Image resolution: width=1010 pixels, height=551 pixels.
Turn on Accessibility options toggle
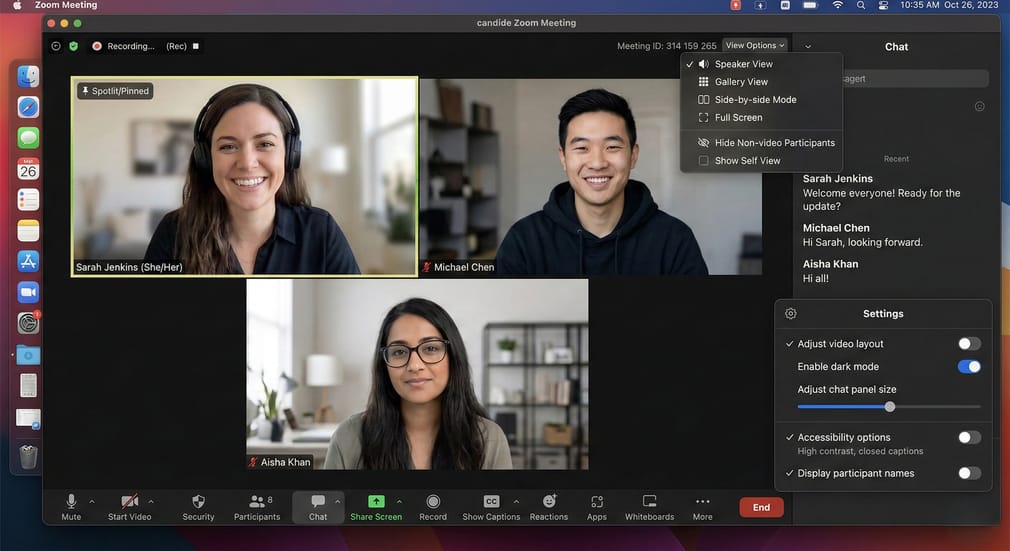pyautogui.click(x=968, y=438)
